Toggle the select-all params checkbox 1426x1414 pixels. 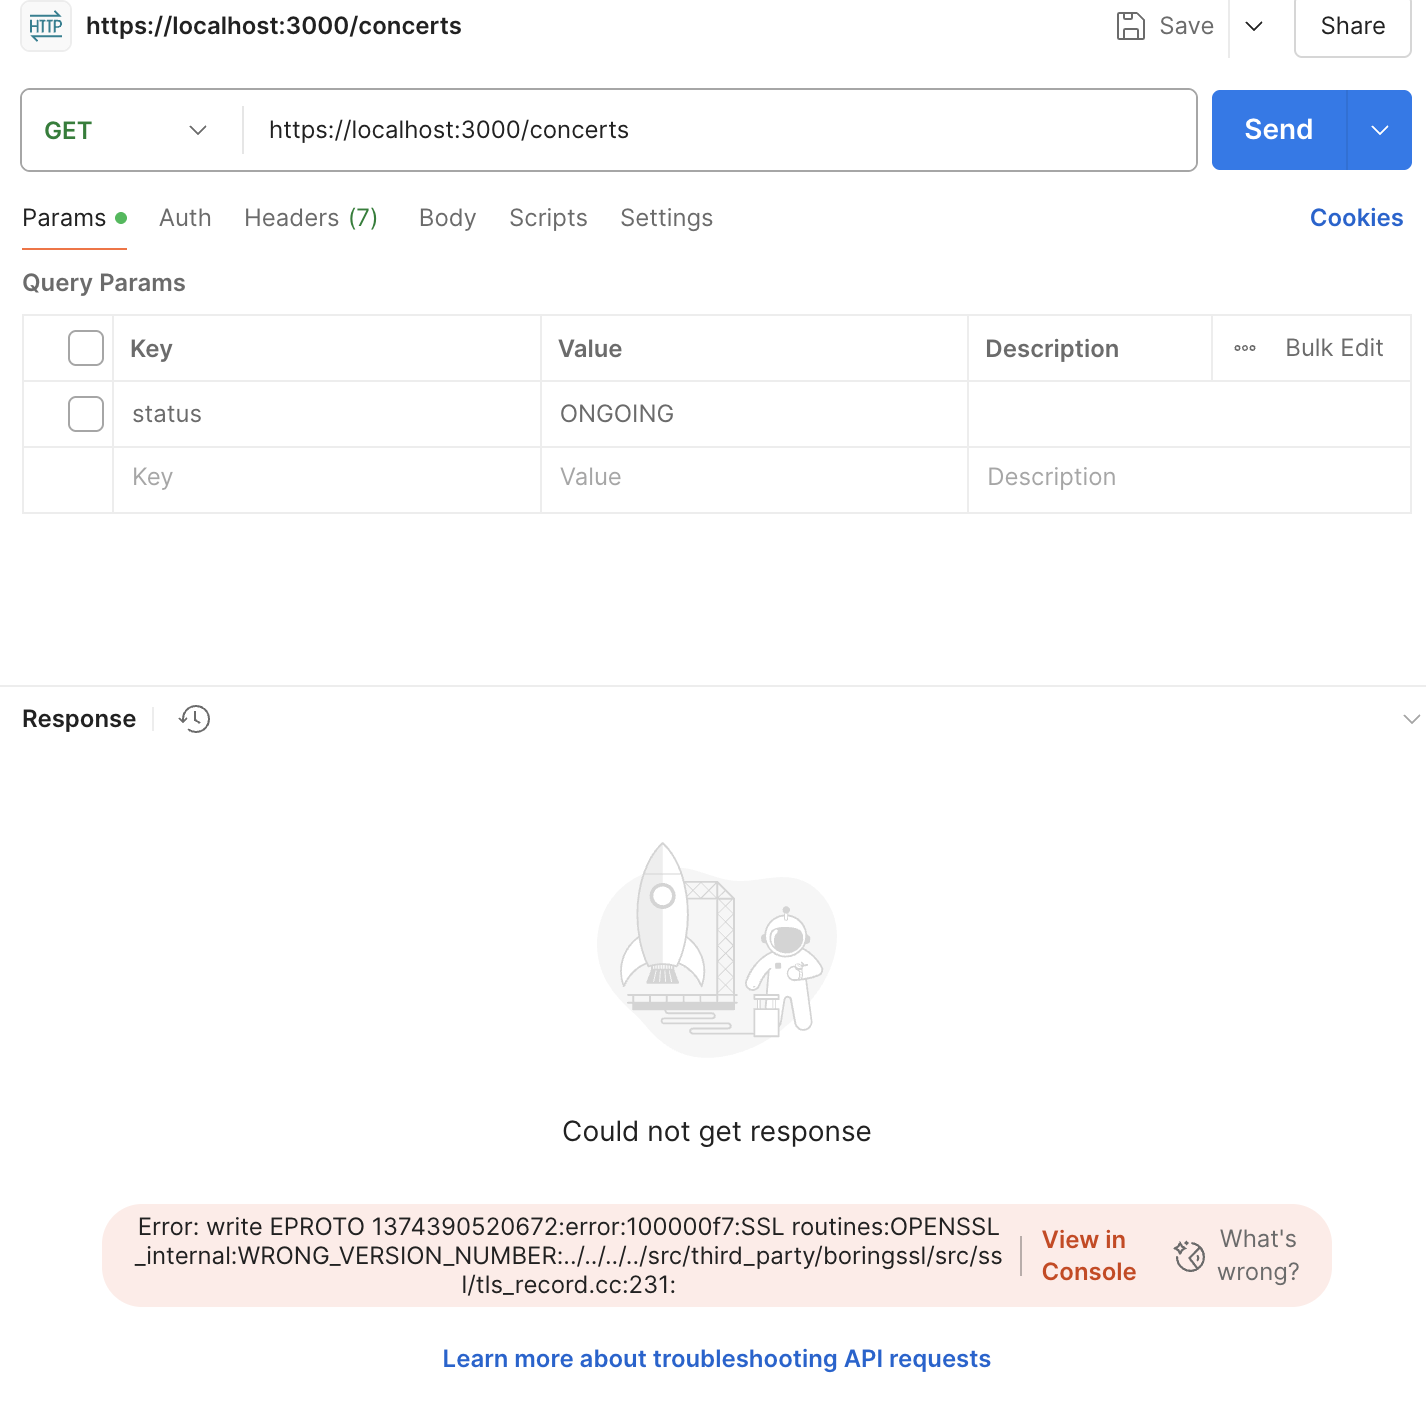coord(86,348)
